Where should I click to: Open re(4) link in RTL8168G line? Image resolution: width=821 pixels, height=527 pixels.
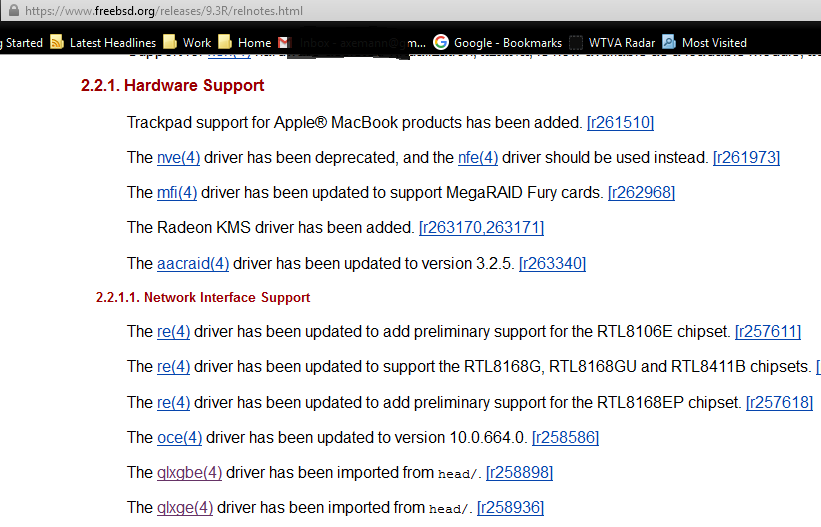pos(173,367)
